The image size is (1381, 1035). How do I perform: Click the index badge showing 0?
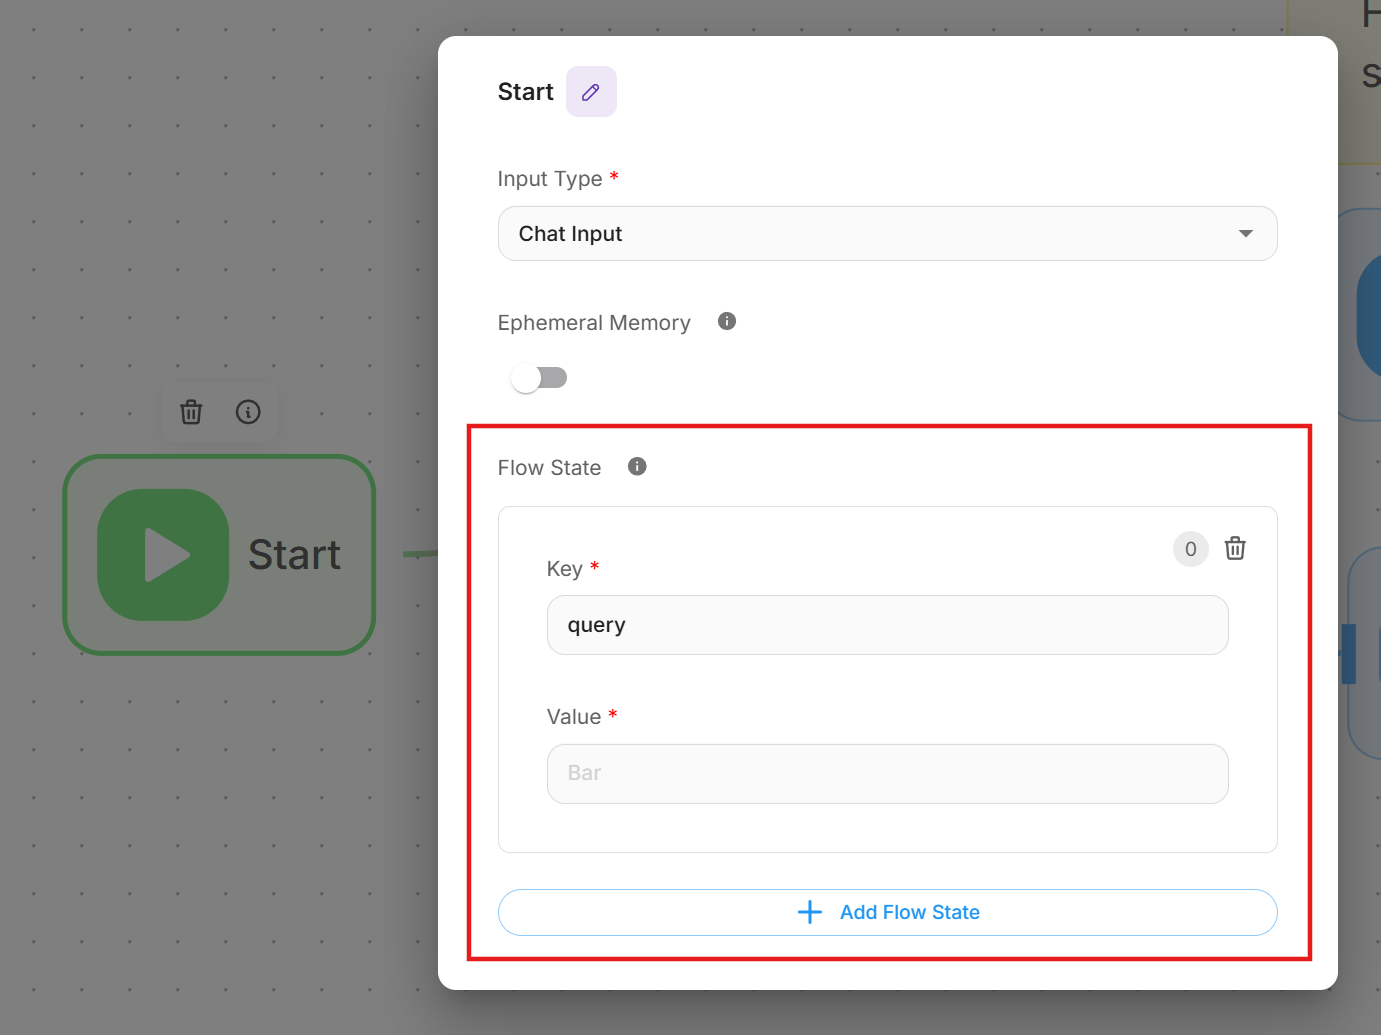1190,548
